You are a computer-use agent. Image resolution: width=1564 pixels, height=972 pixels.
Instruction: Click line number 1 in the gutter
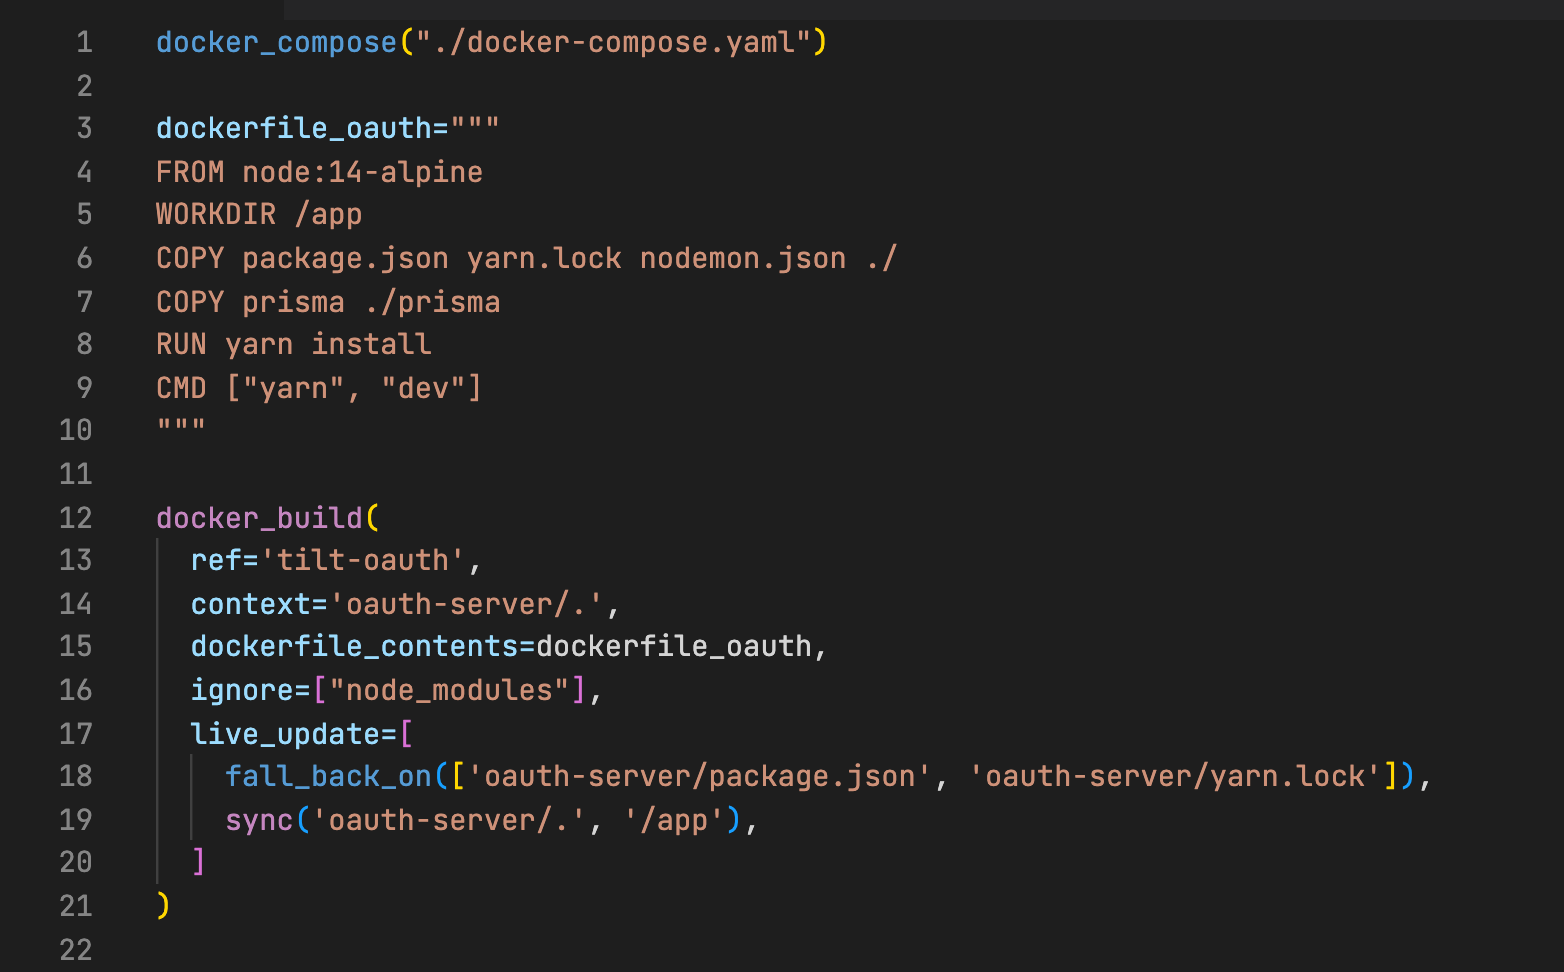(84, 42)
